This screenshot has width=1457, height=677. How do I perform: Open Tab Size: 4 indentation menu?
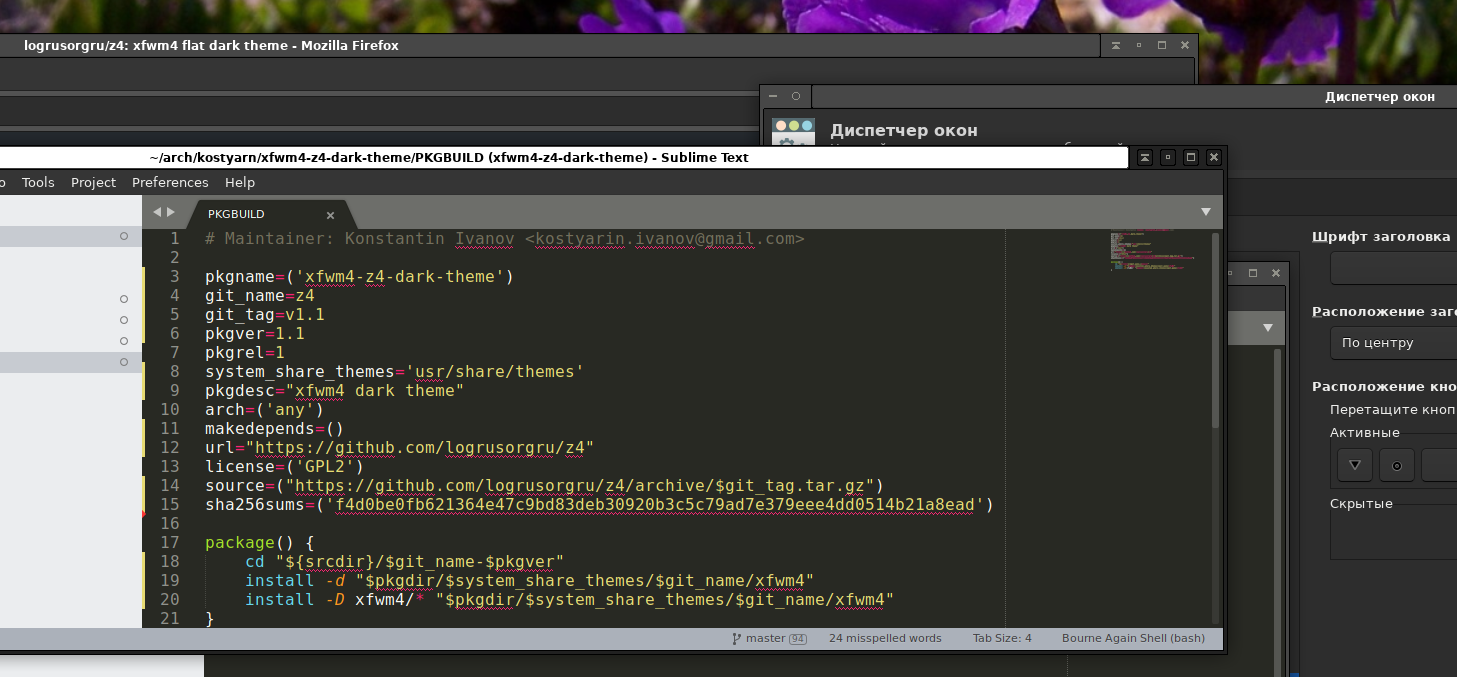[1002, 638]
